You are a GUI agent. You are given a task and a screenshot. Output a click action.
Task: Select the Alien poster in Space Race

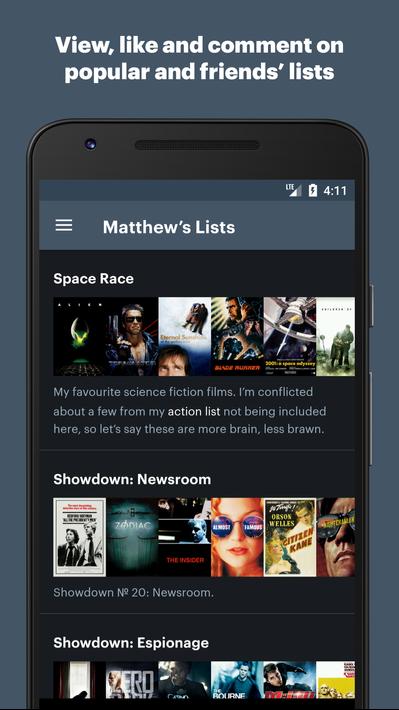point(80,336)
